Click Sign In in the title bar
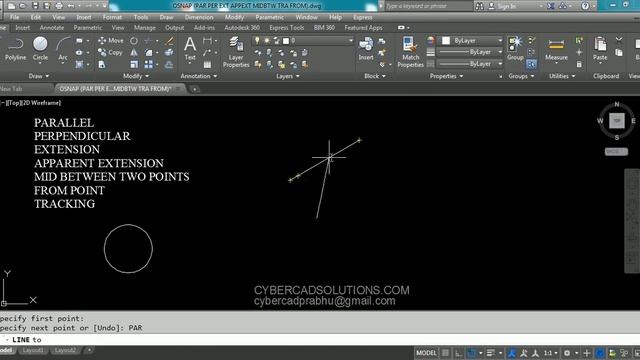The height and width of the screenshot is (360, 640). pos(503,6)
